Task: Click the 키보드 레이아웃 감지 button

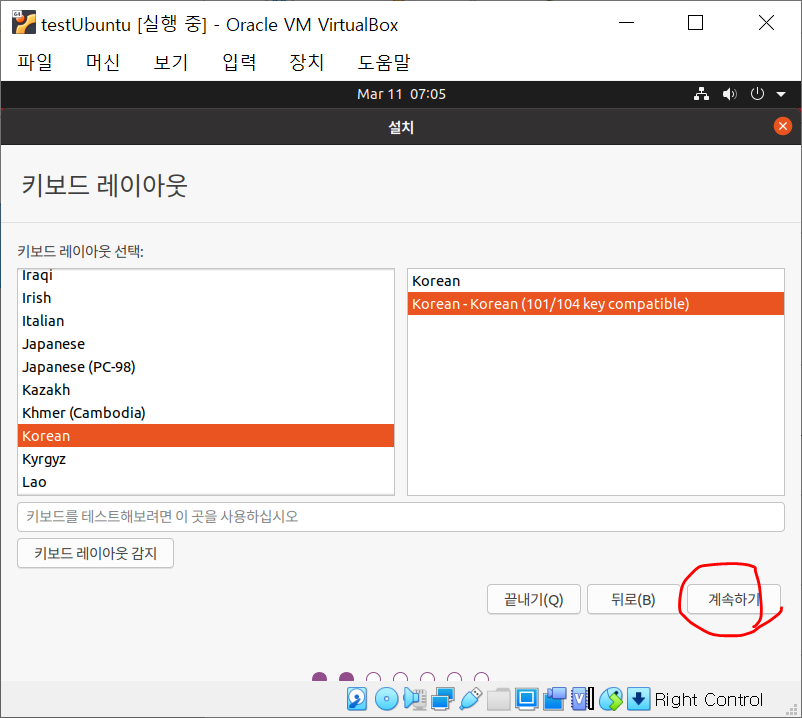Action: (x=95, y=553)
